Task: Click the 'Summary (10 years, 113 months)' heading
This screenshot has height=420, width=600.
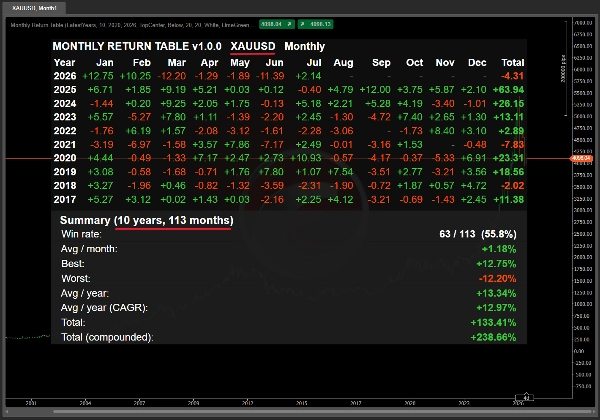Action: pyautogui.click(x=147, y=220)
